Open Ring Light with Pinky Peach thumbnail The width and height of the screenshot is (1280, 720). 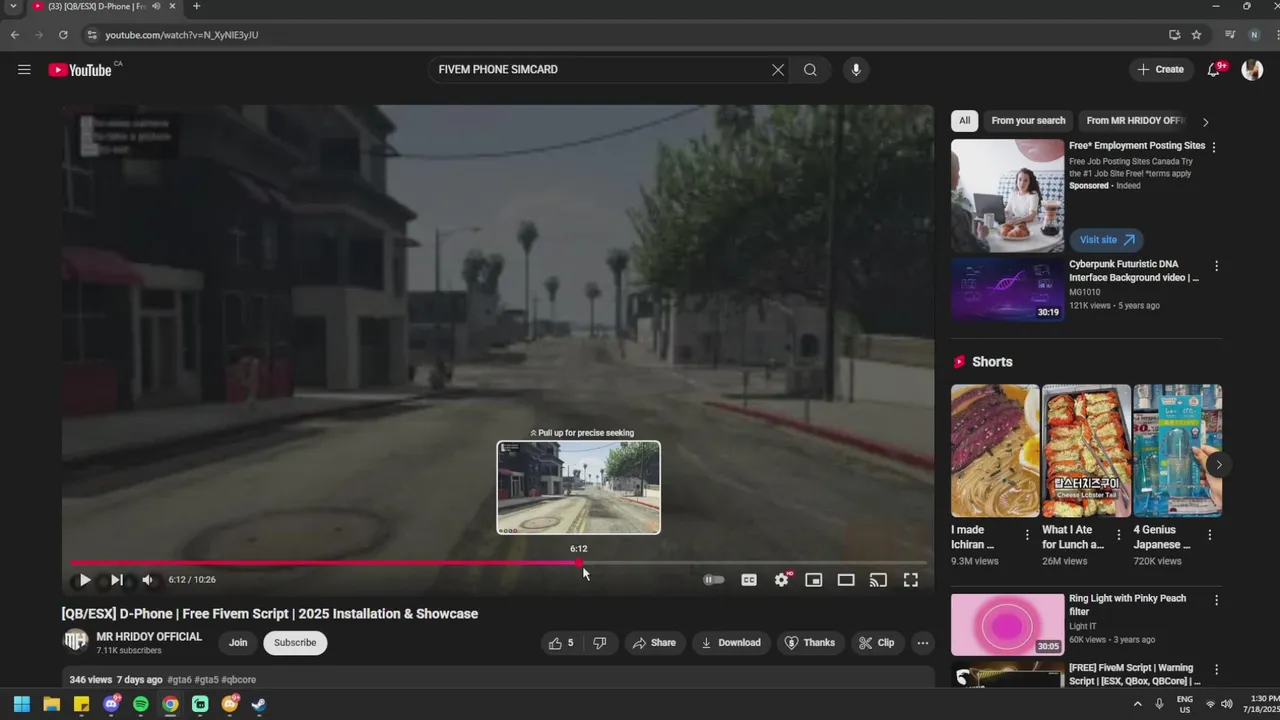(x=1007, y=625)
